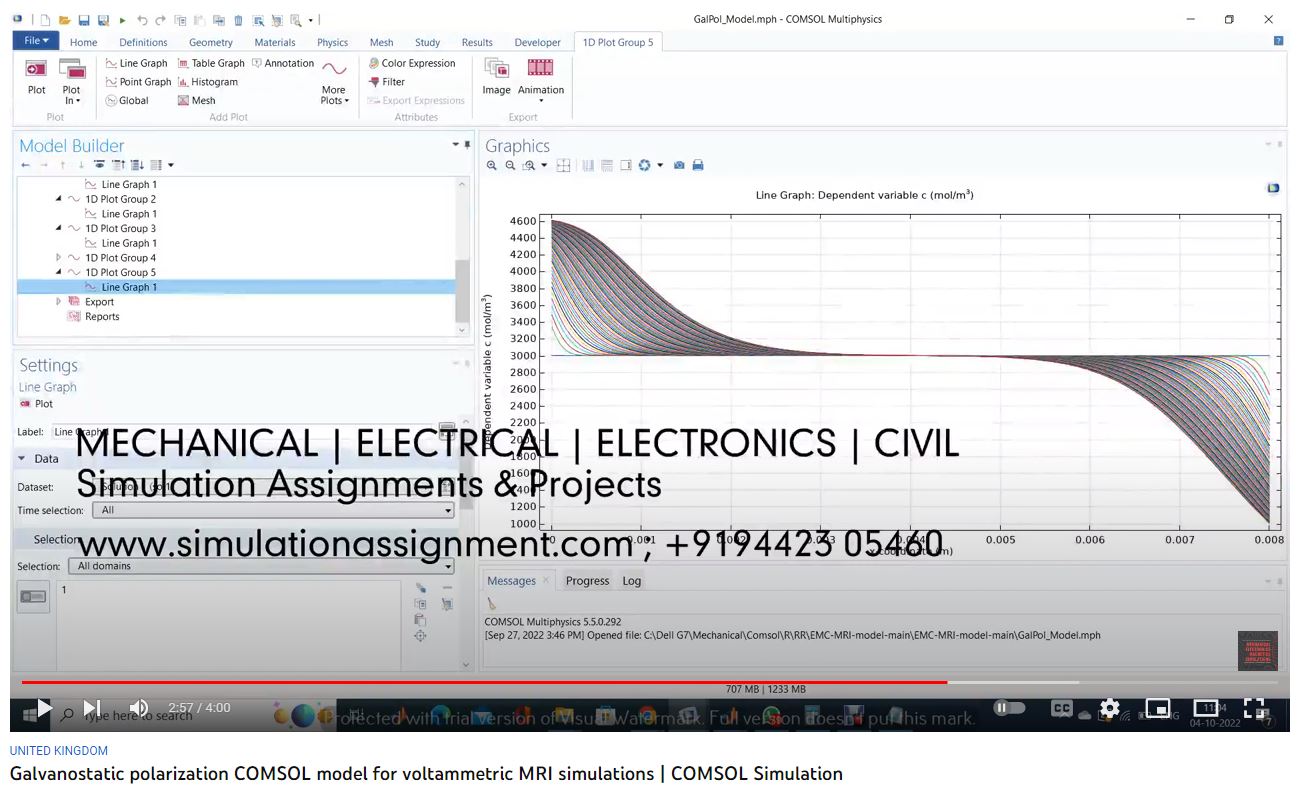Click Zoom Out in the Graphics toolbar
1302x795 pixels.
coord(510,165)
